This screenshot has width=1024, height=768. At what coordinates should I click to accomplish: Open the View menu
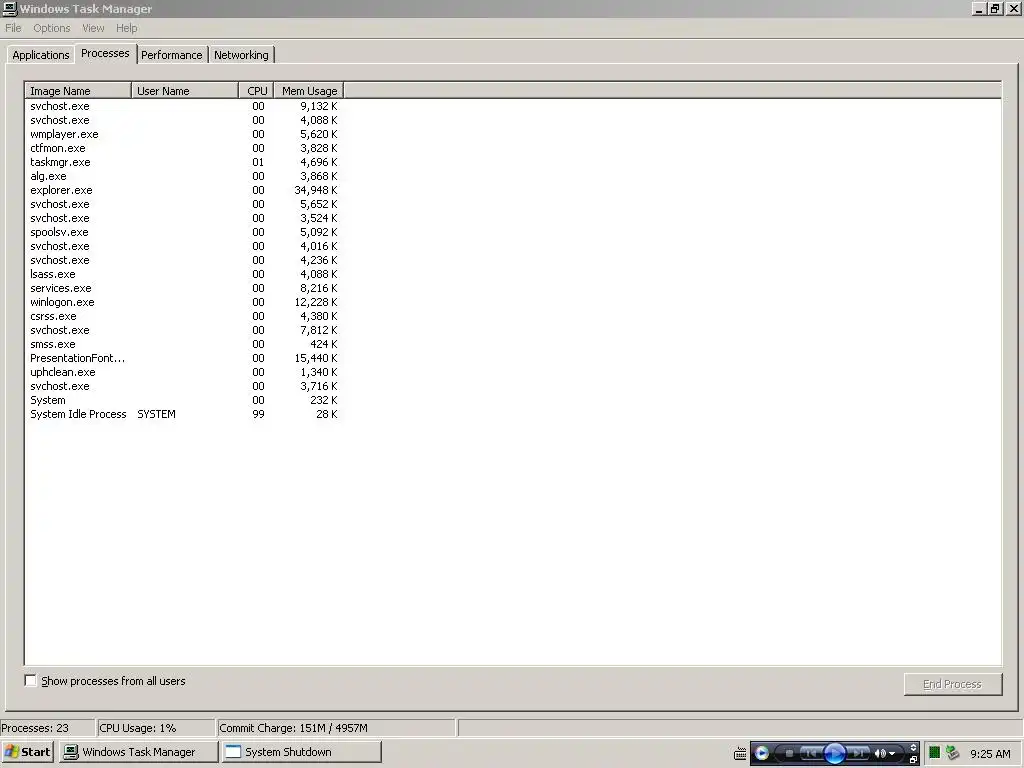click(x=93, y=28)
